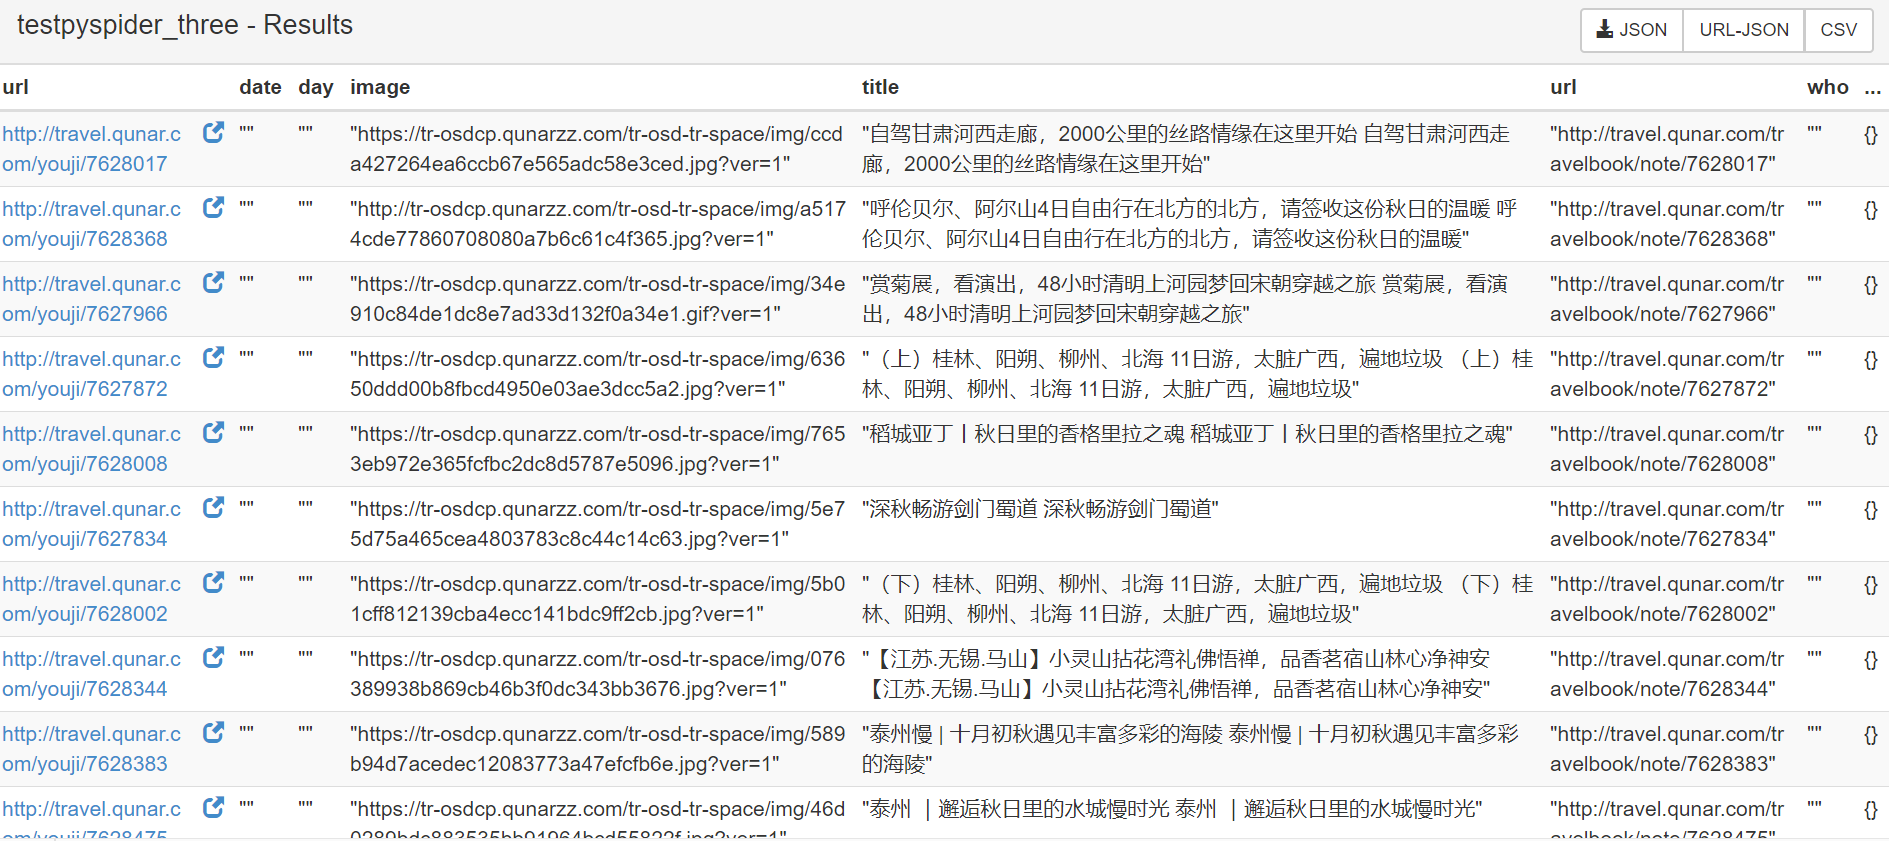1889x841 pixels.
Task: Select travelbook/note/7628017 url cell
Action: coord(1667,149)
